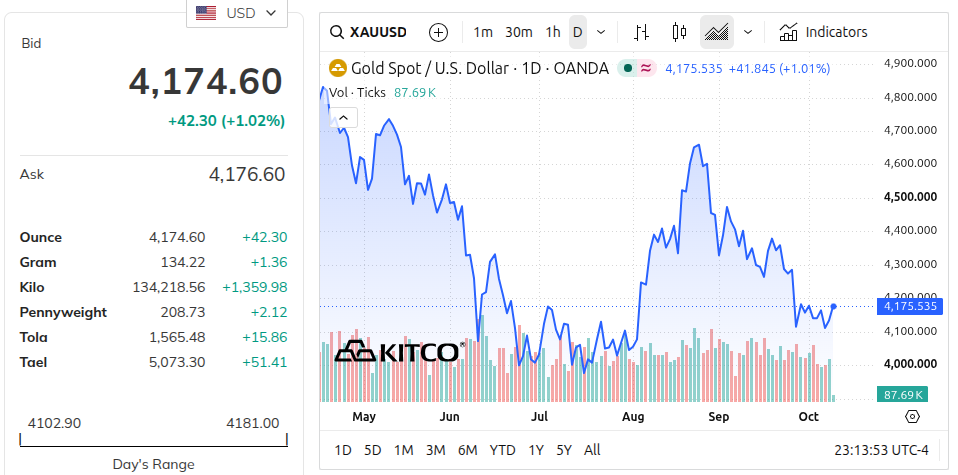This screenshot has width=958, height=475.
Task: Click the gold coin symbol logo
Action: click(338, 68)
